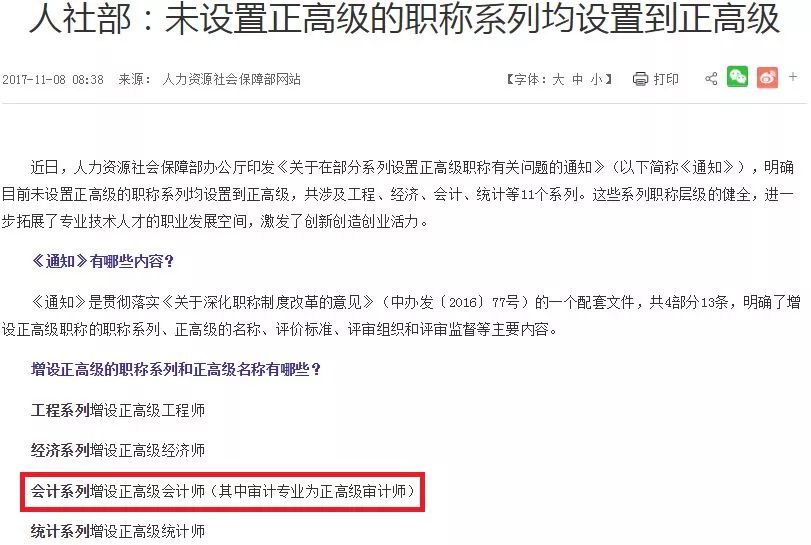Image resolution: width=811 pixels, height=545 pixels.
Task: Share the article via red Weibo icon
Action: point(767,78)
